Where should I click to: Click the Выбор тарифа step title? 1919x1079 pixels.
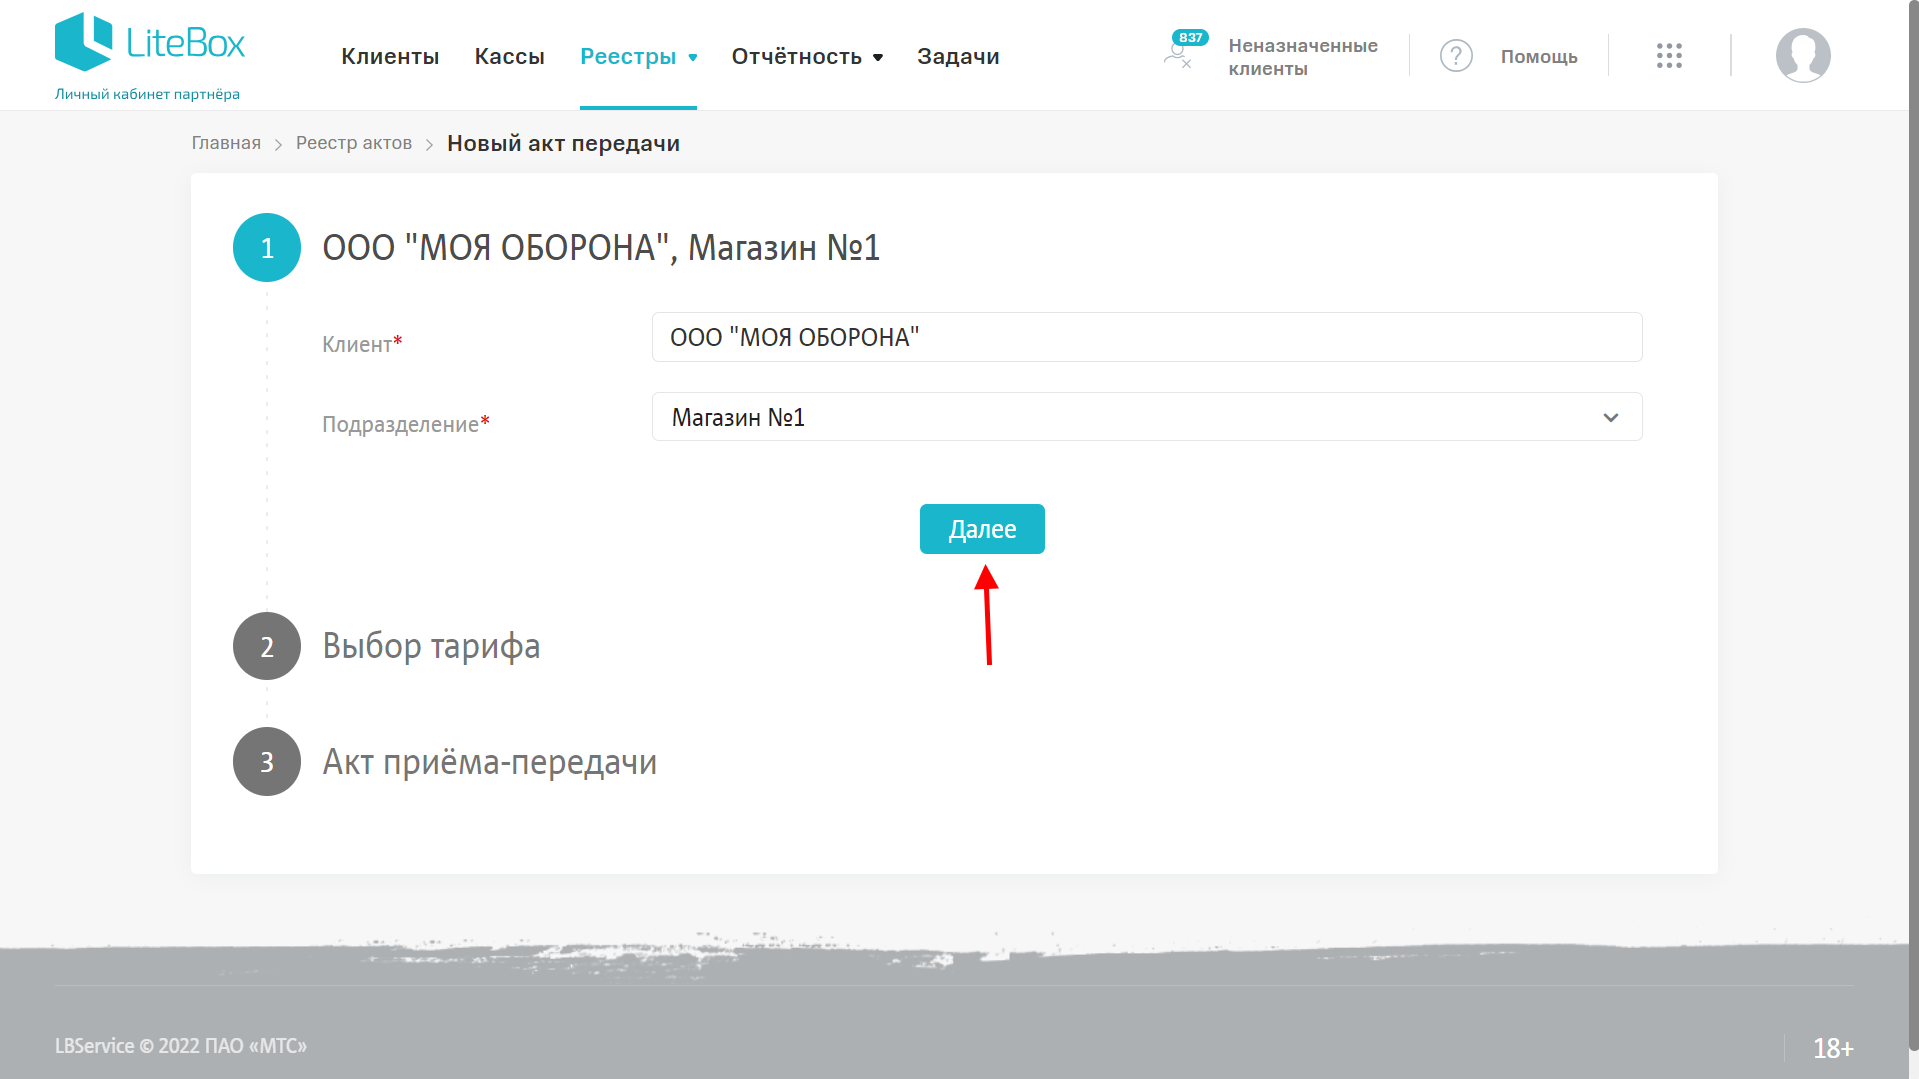(x=431, y=646)
